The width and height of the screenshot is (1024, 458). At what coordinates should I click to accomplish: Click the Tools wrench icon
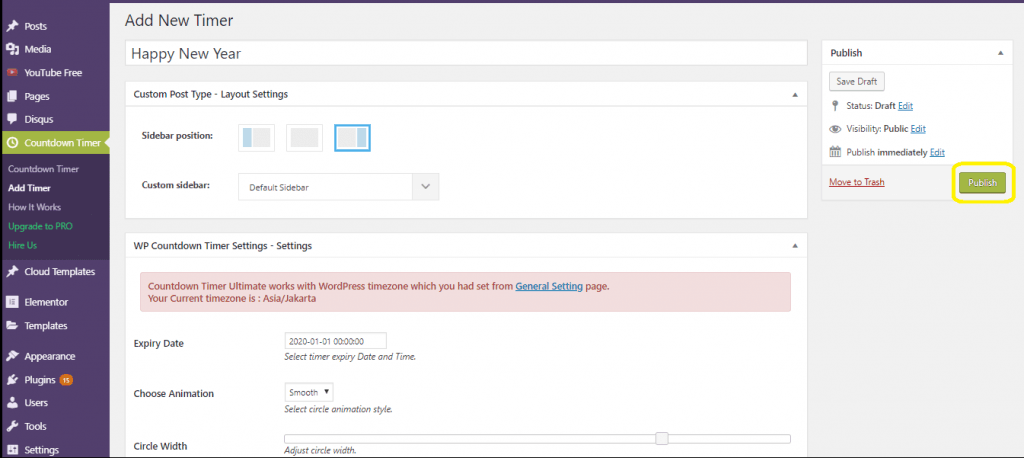(12, 426)
